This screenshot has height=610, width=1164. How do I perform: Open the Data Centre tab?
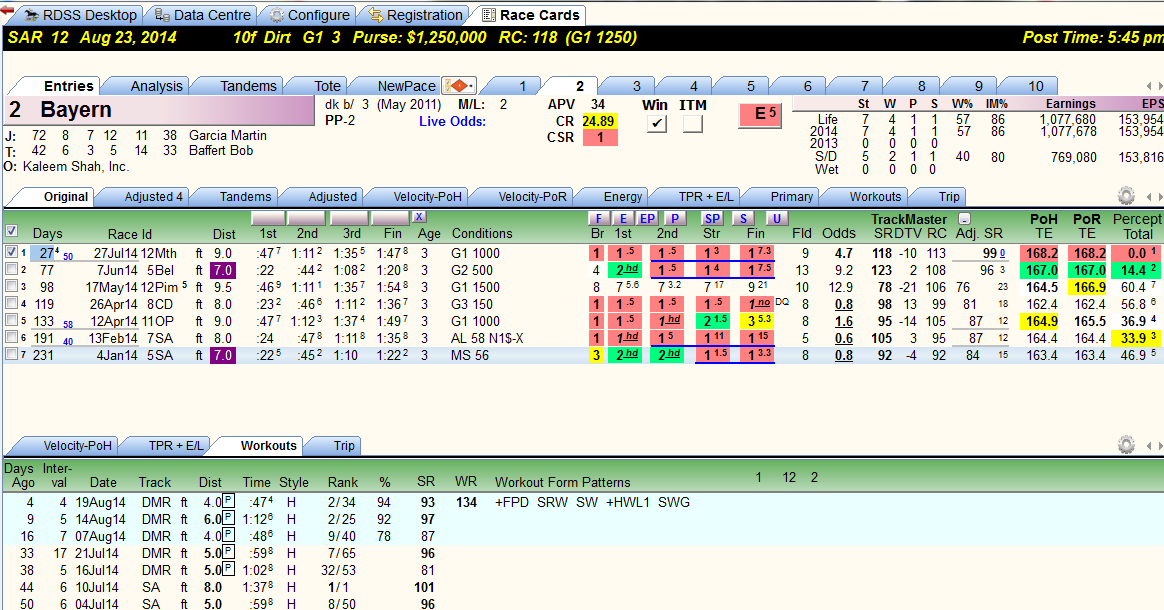pos(203,15)
